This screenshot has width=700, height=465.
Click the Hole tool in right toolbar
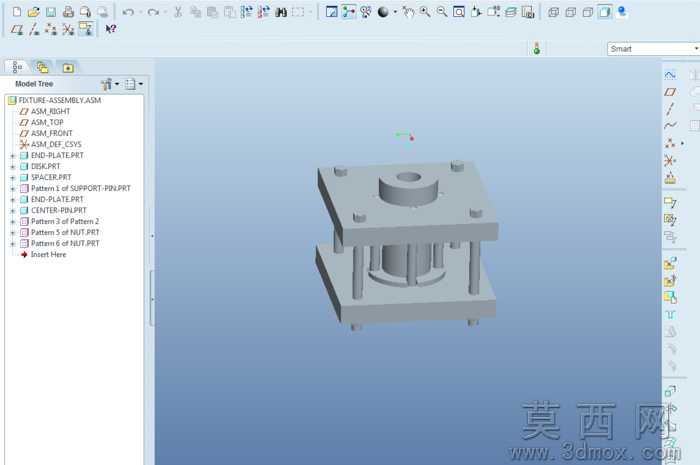670,315
